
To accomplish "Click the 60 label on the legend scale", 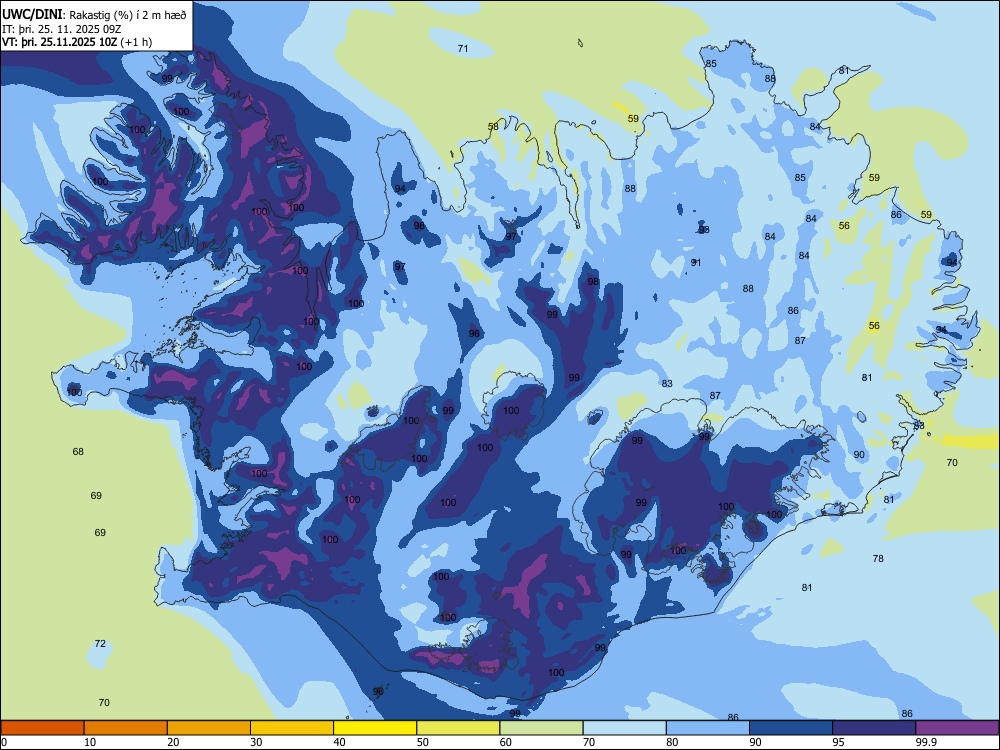I will coord(506,742).
